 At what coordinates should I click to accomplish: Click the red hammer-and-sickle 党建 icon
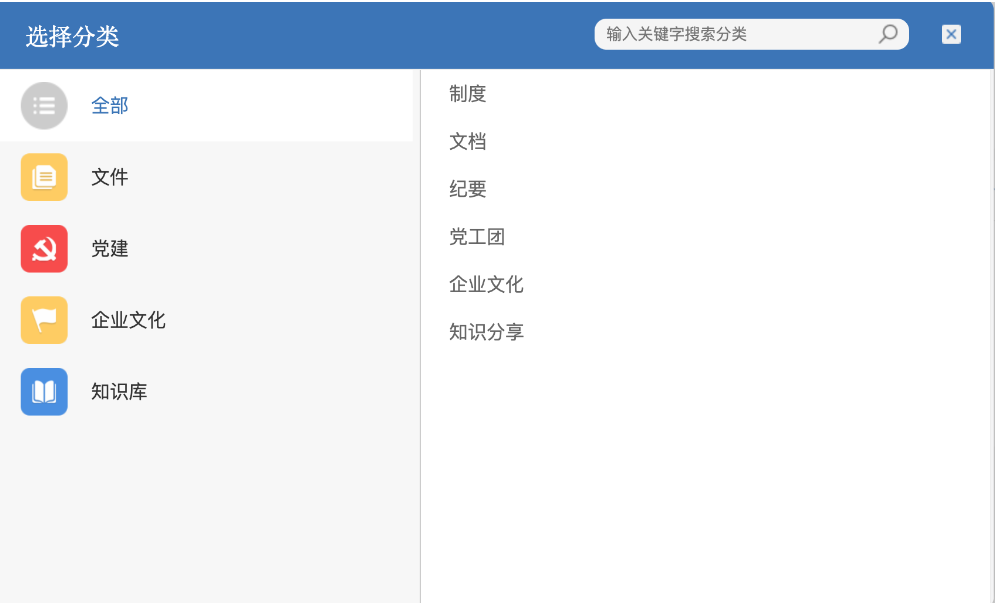click(x=44, y=249)
